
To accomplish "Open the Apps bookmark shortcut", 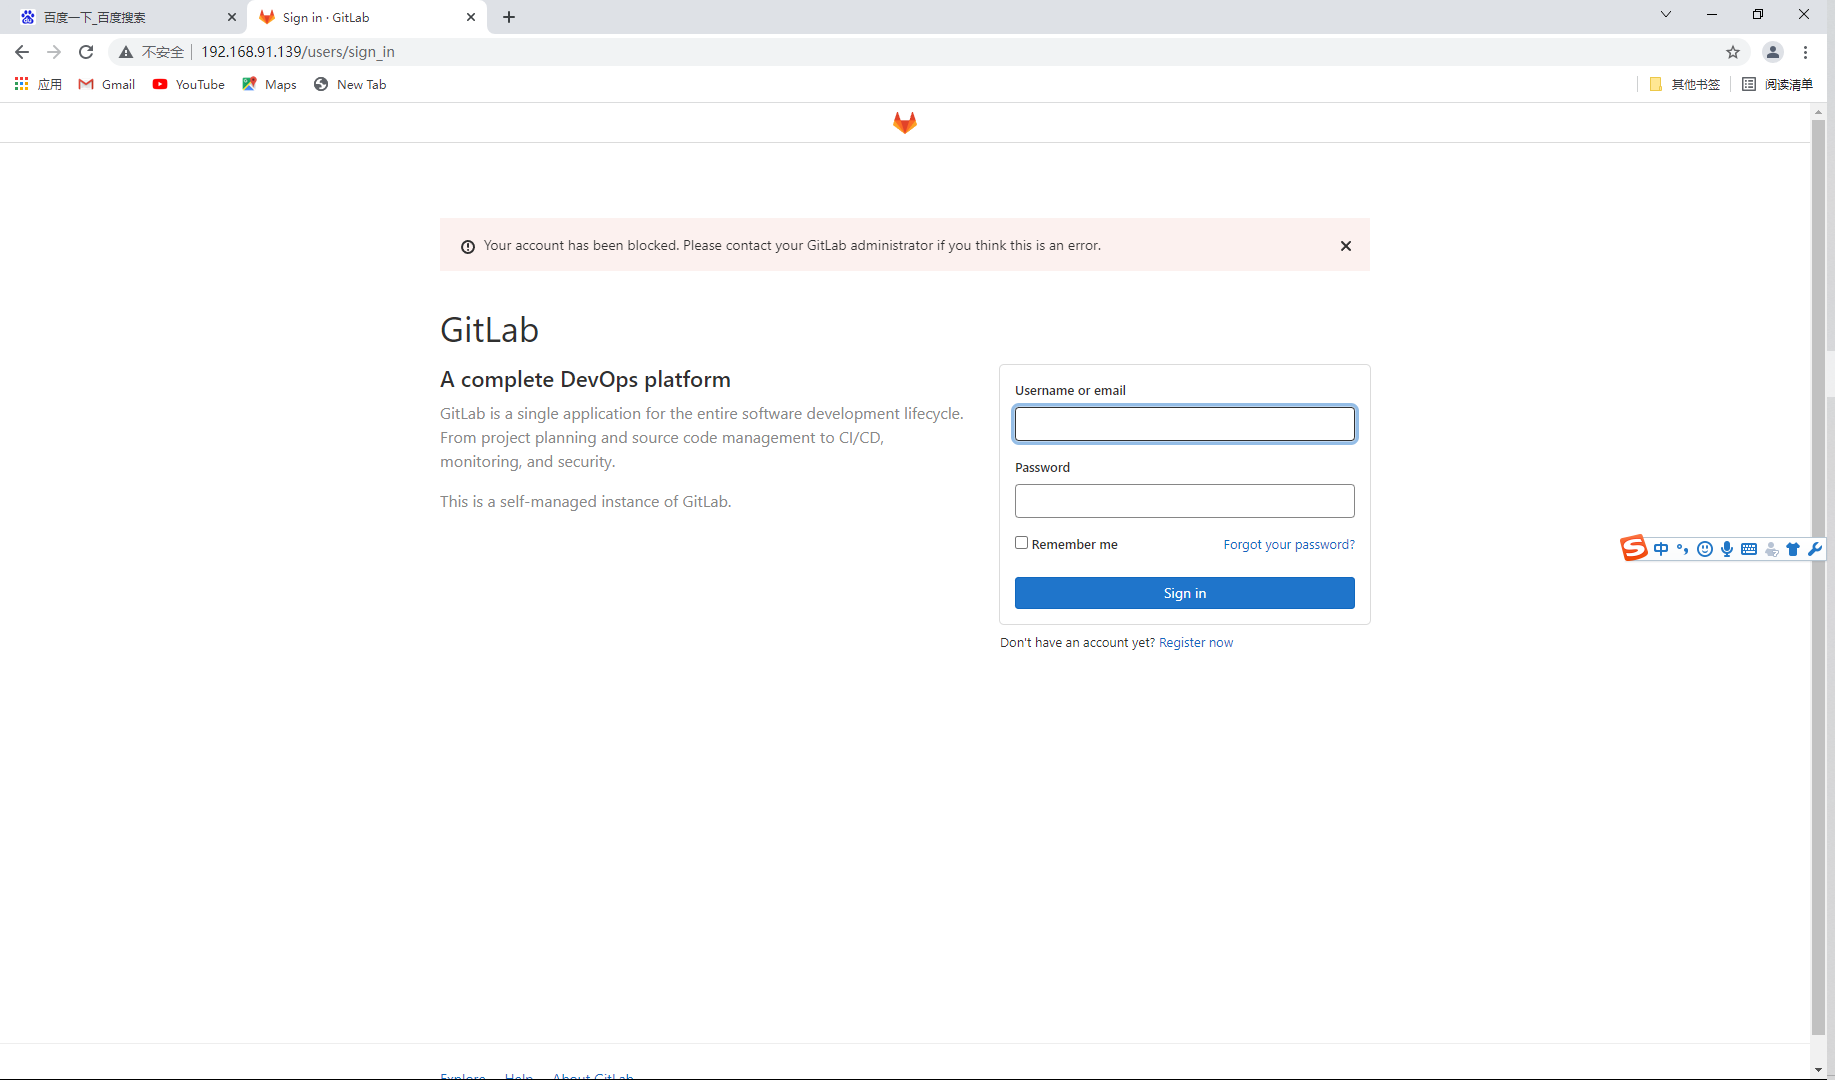I will 38,85.
